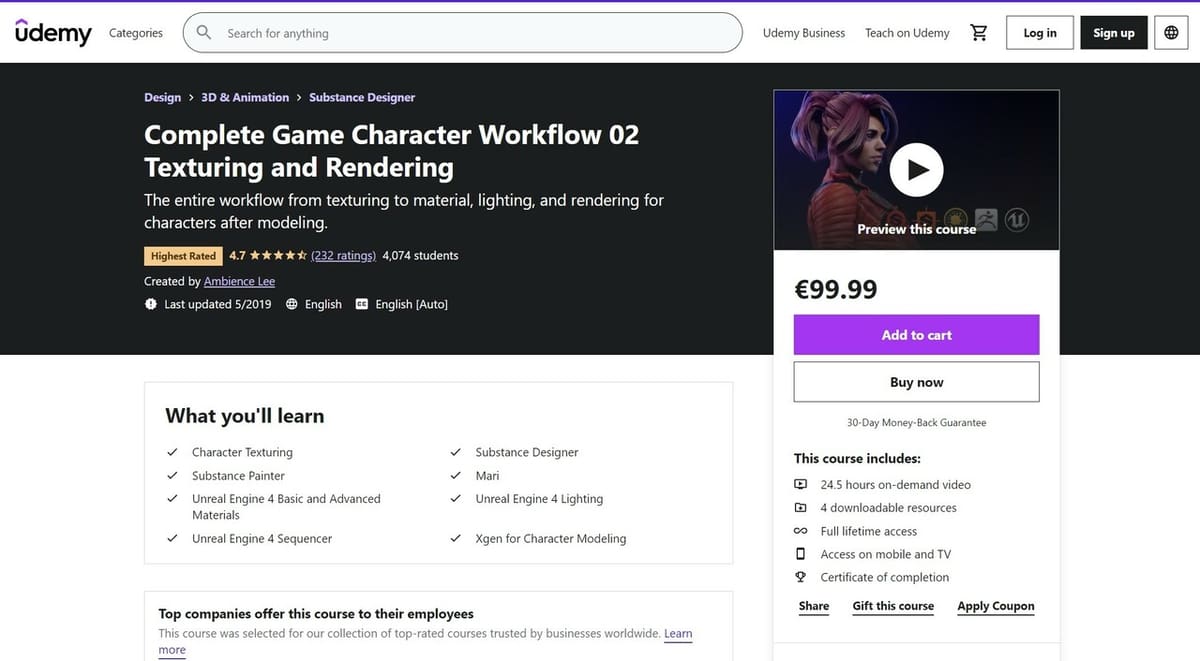
Task: Click the Sign up button
Action: tap(1113, 33)
